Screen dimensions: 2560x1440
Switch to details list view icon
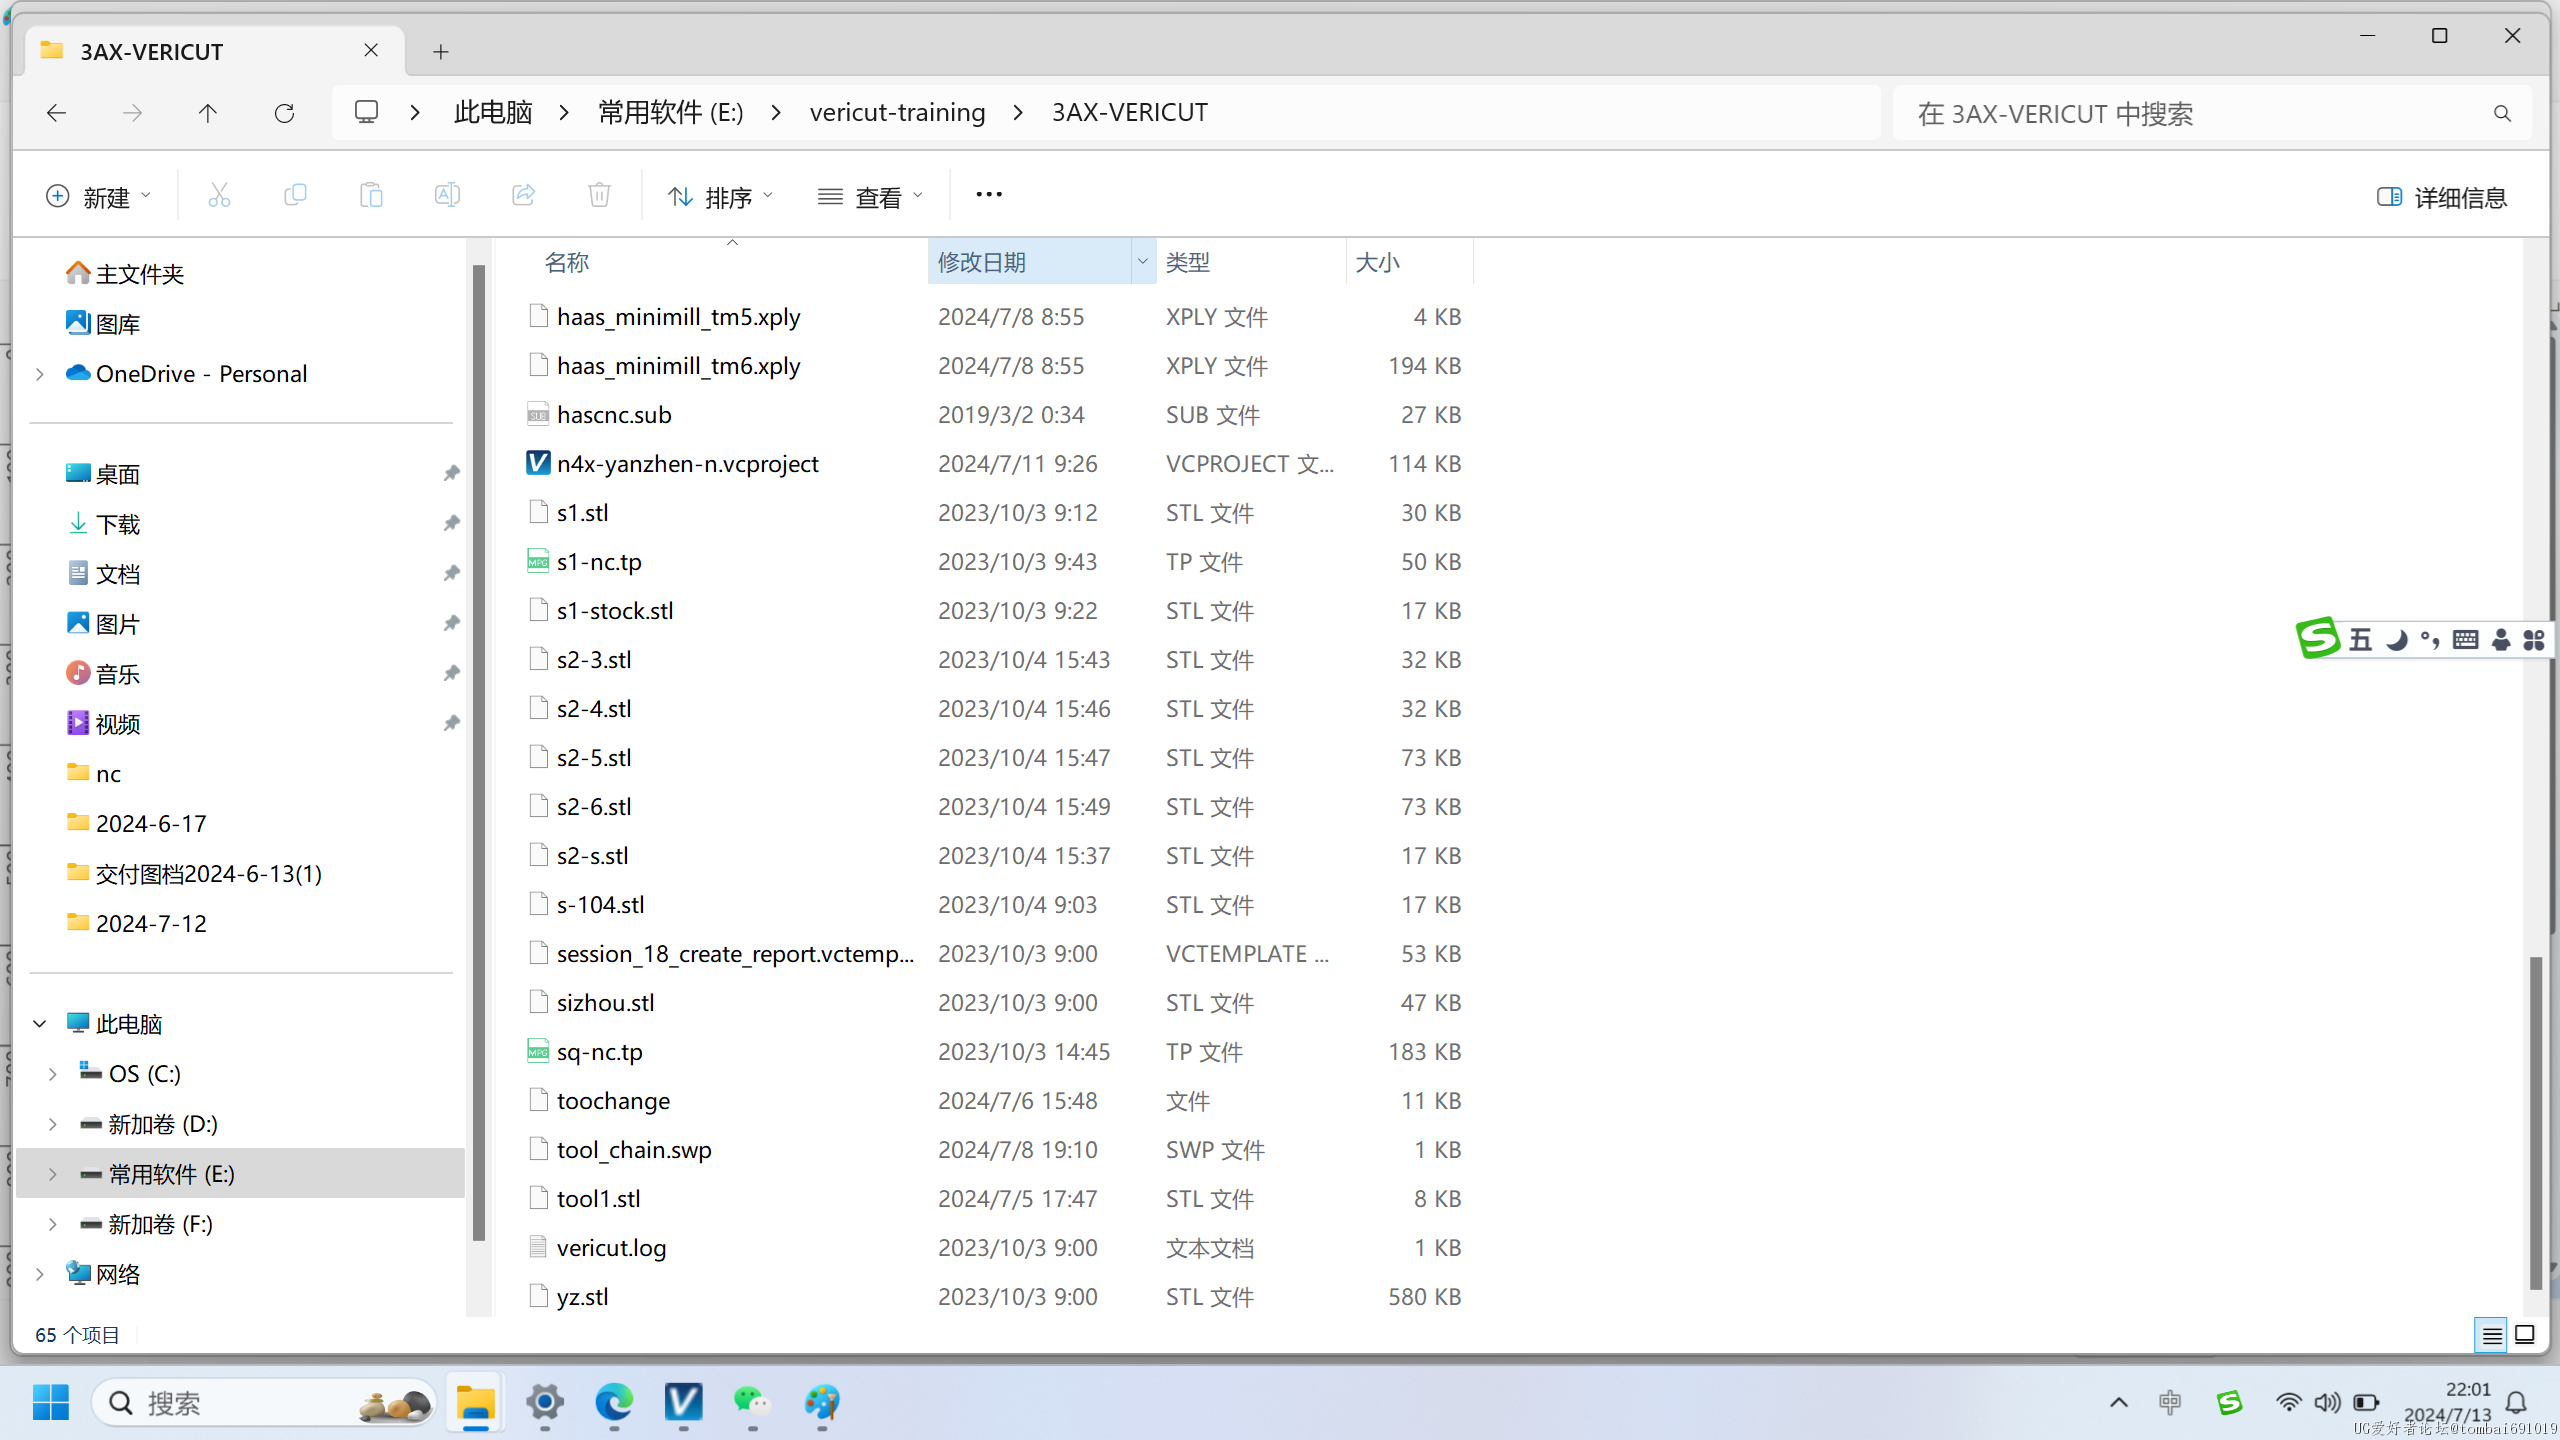coord(2491,1335)
